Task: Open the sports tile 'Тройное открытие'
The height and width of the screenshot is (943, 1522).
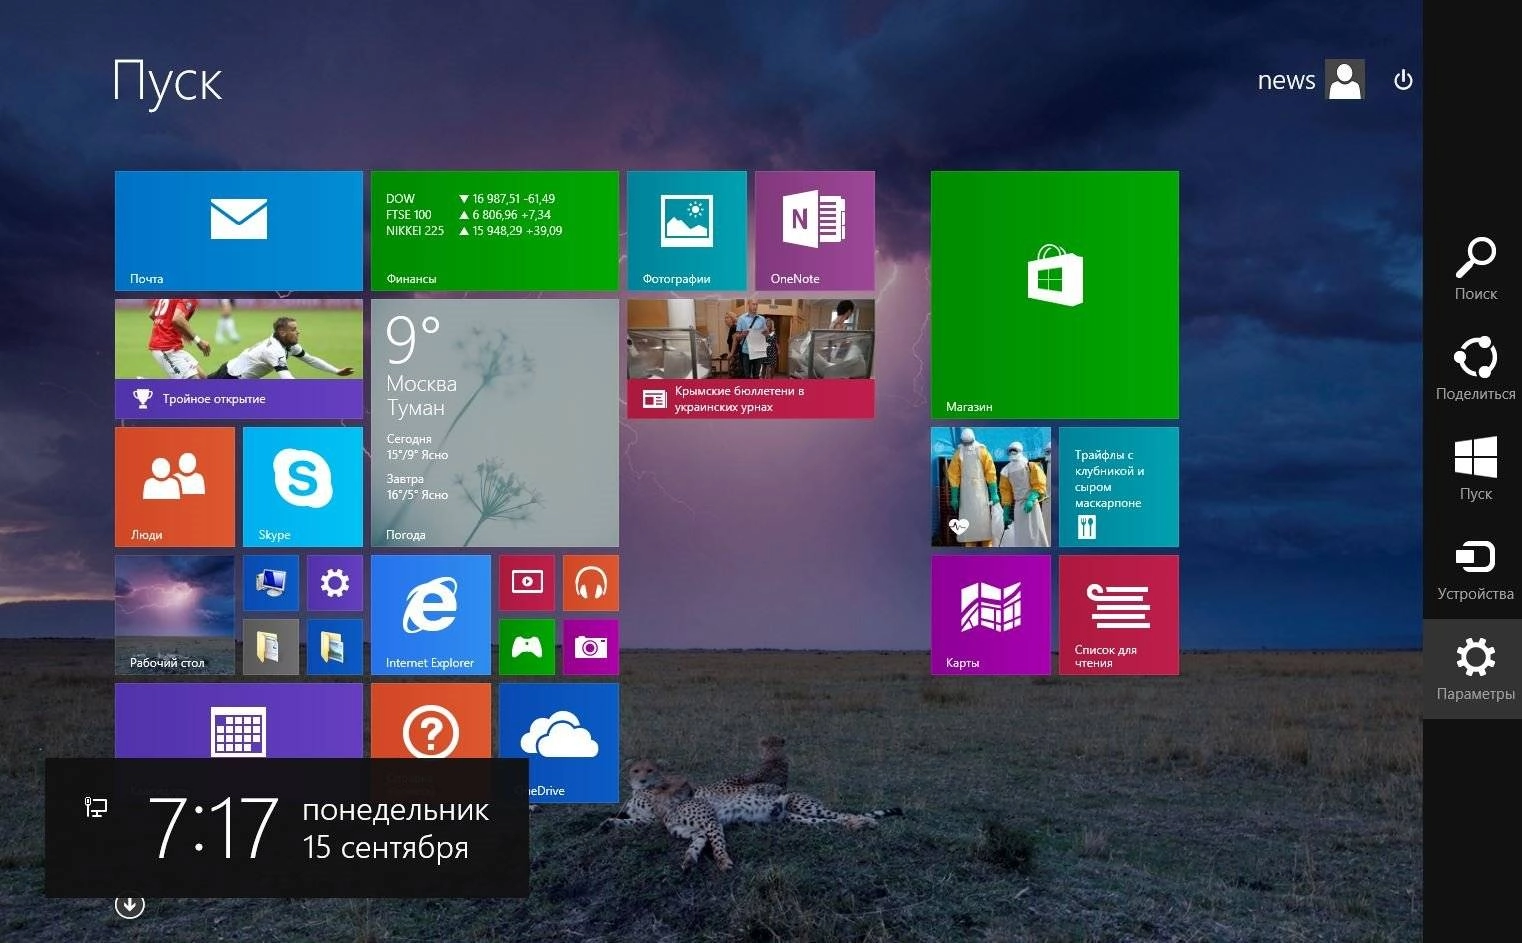Action: (239, 359)
